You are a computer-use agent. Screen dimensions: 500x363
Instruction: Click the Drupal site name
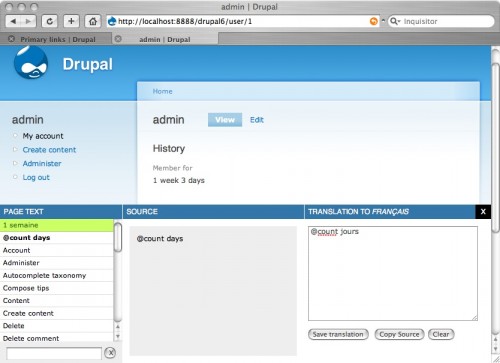88,64
